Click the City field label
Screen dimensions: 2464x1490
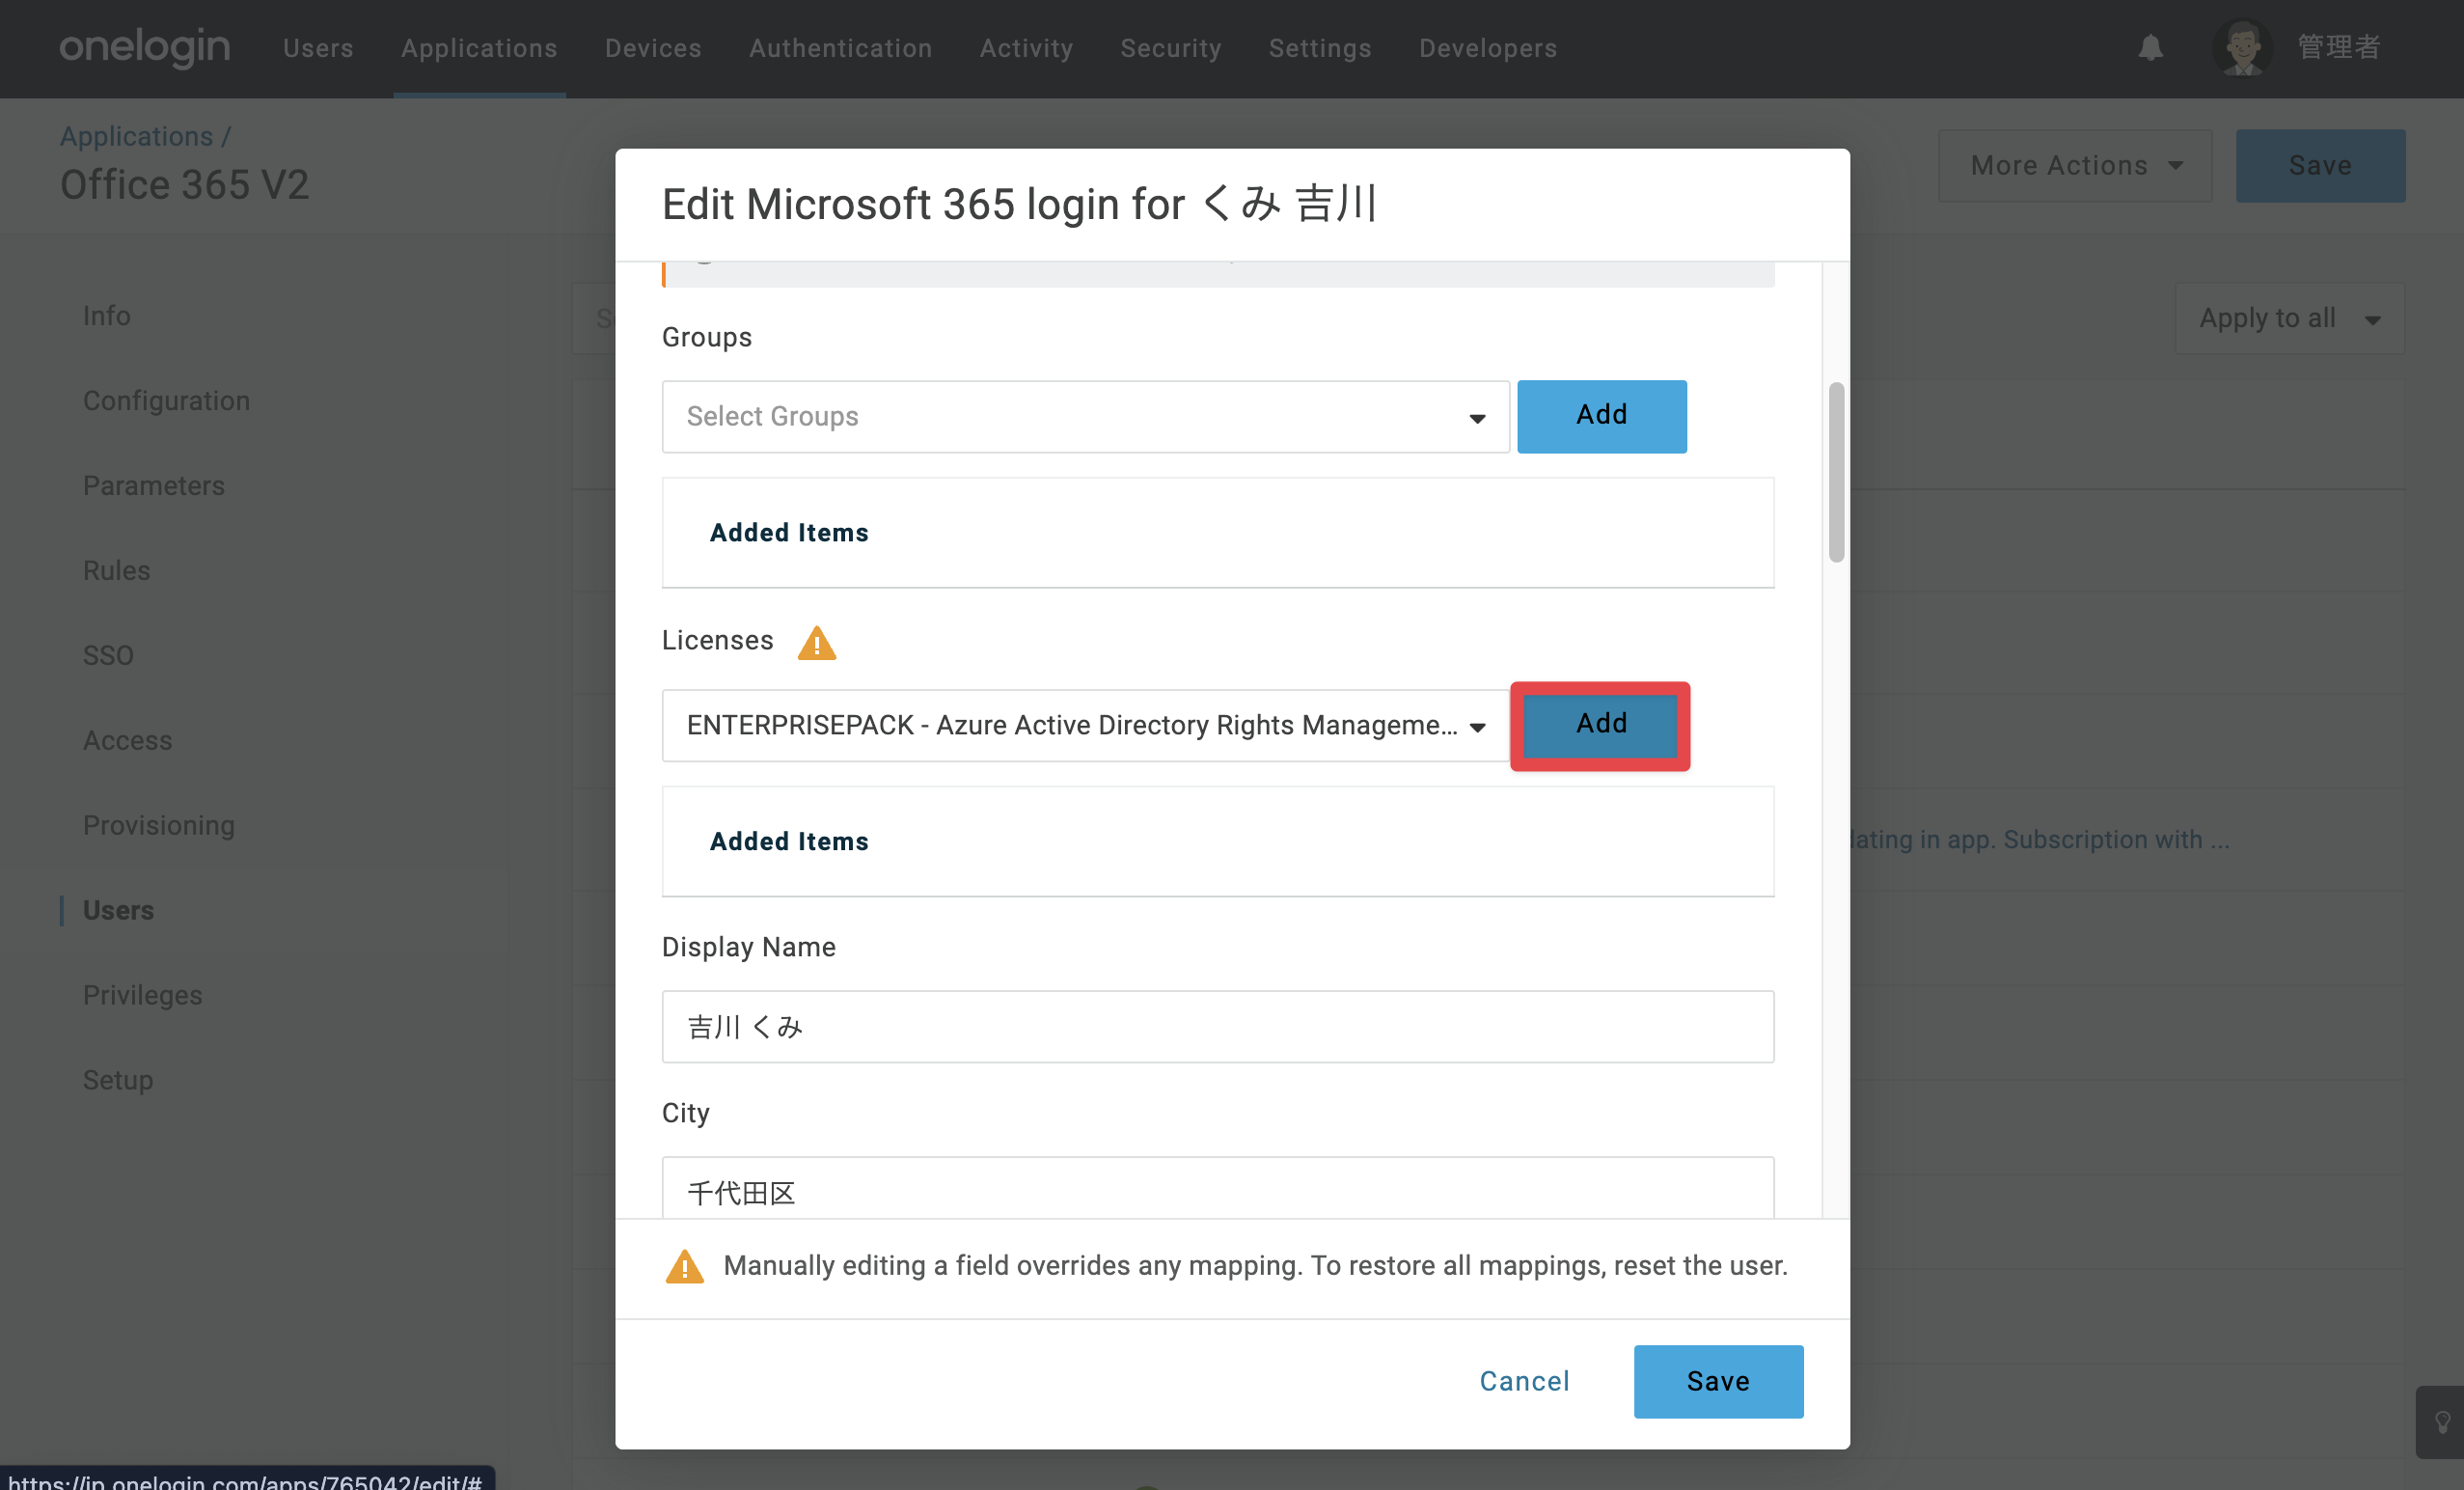[686, 1113]
